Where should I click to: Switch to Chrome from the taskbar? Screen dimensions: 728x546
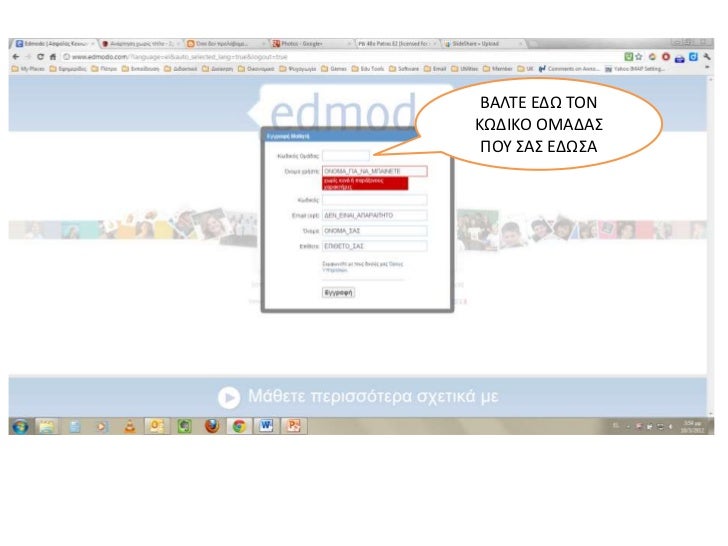point(239,426)
